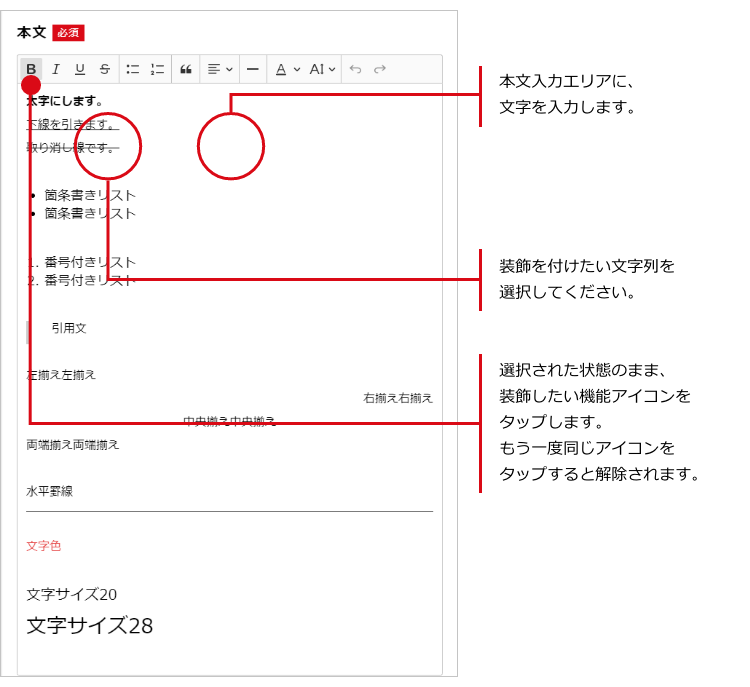The width and height of the screenshot is (750, 687).
Task: Apply blockquote with the quote icon
Action: [185, 69]
